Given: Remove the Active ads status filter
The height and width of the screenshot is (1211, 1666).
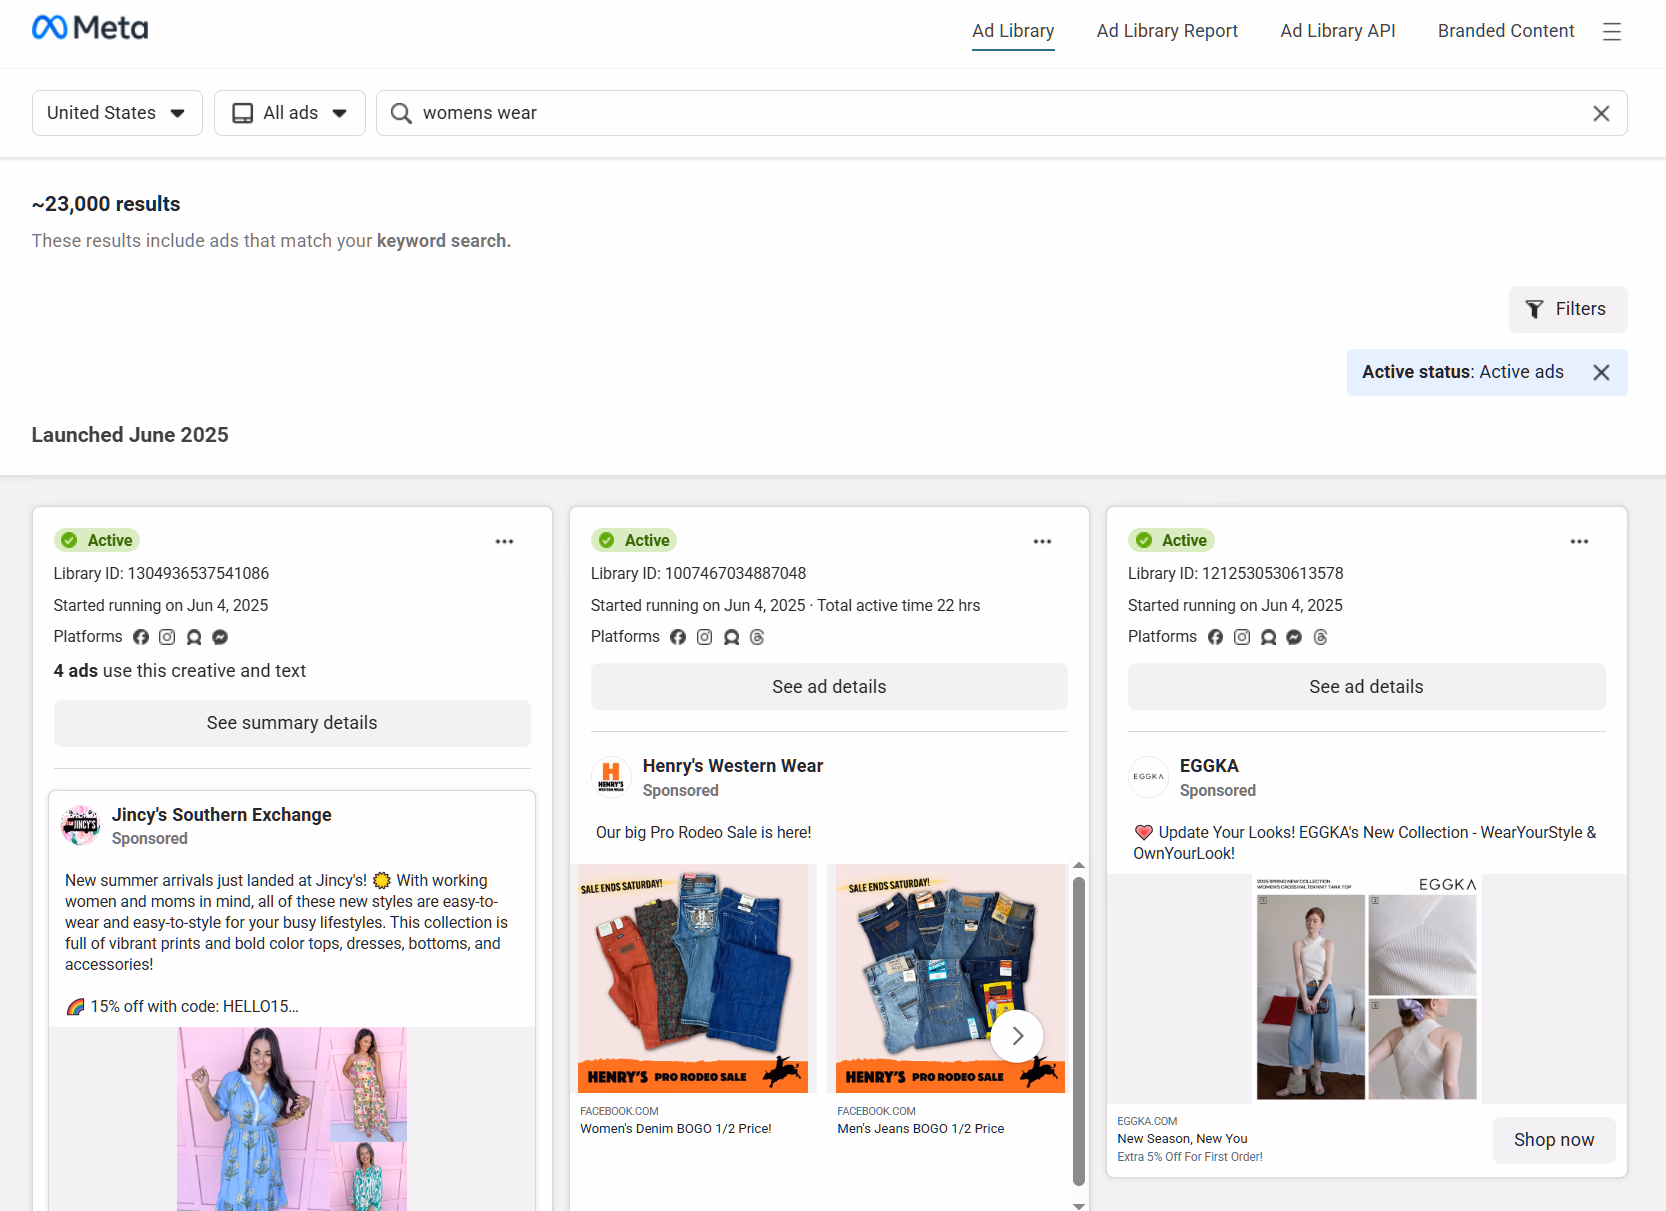Looking at the screenshot, I should [x=1601, y=372].
